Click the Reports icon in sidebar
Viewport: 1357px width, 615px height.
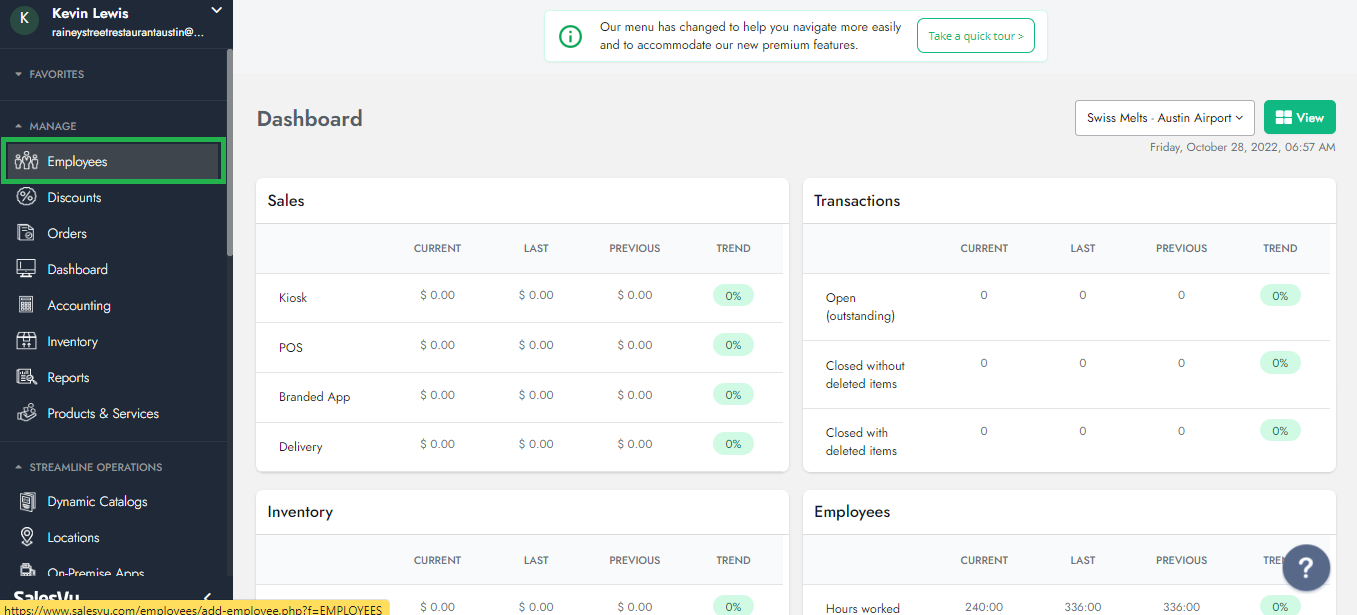click(27, 378)
